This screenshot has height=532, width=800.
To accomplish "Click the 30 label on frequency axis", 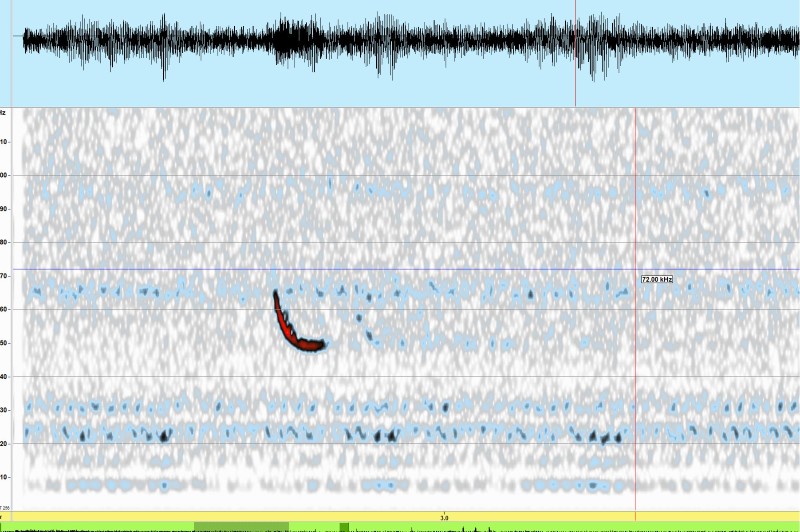I will pos(4,410).
